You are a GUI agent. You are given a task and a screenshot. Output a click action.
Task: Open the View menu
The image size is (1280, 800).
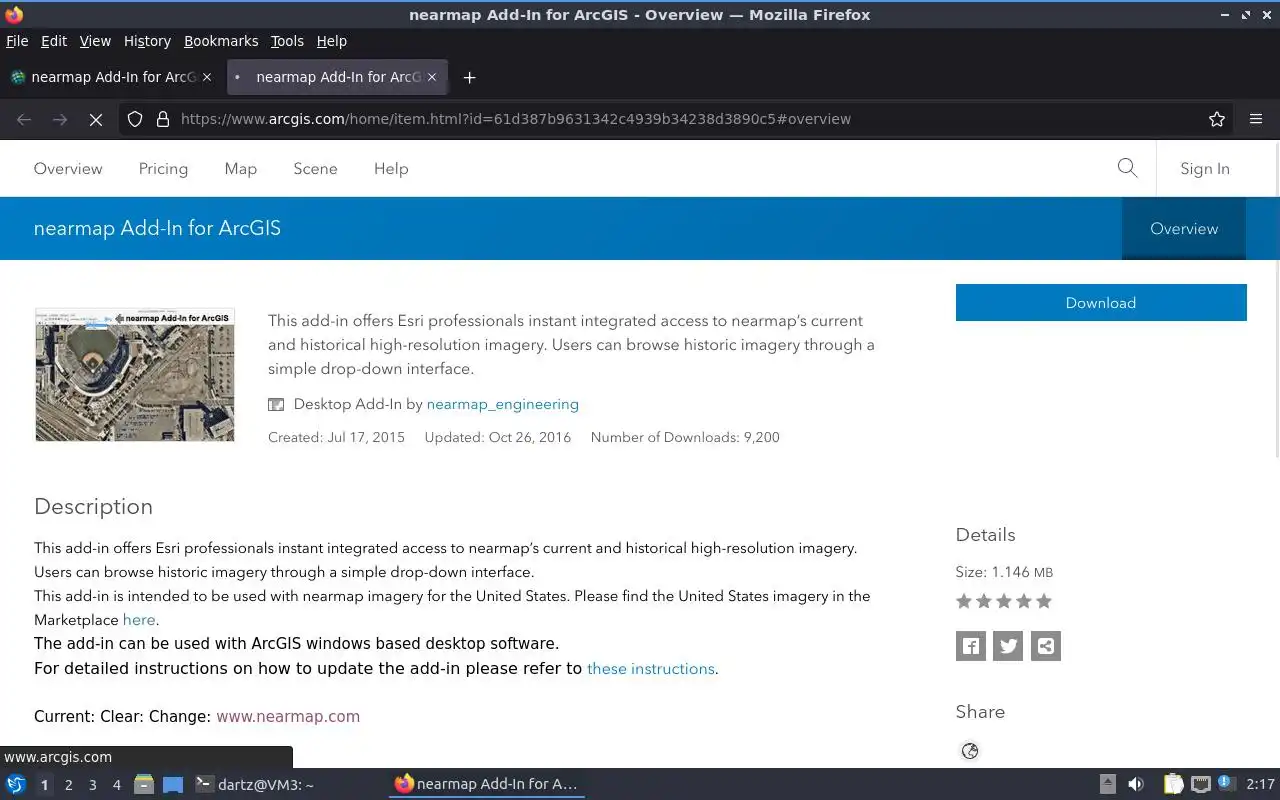point(95,41)
